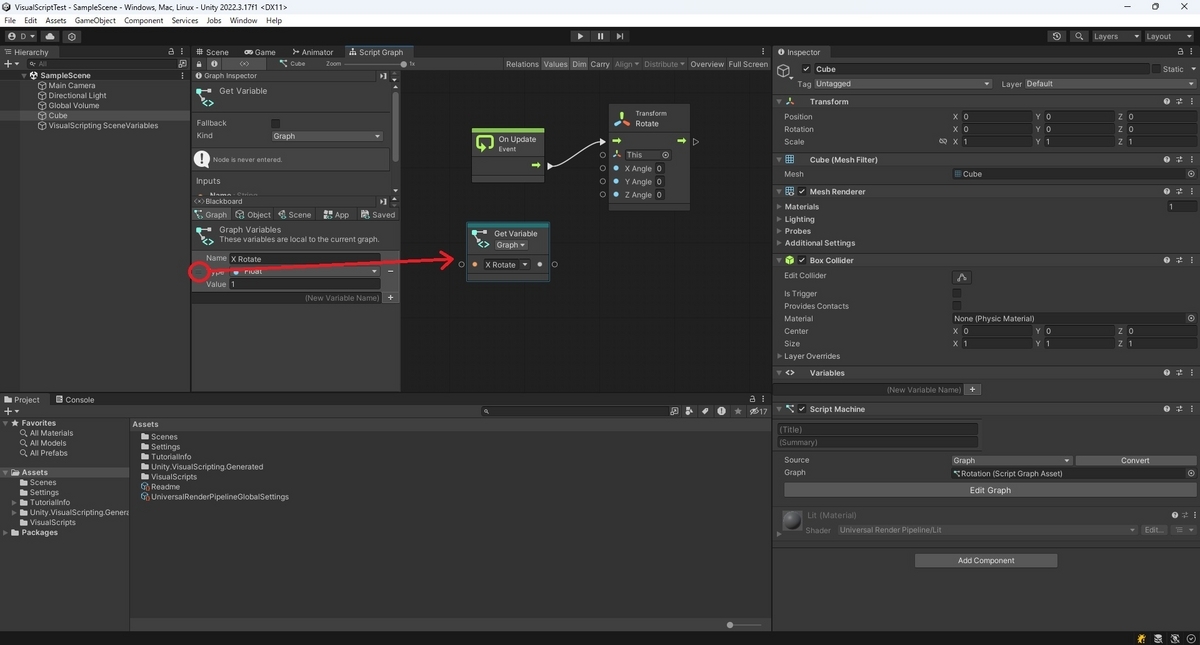Open the GameObject menu
Image resolution: width=1200 pixels, height=645 pixels.
(x=95, y=20)
